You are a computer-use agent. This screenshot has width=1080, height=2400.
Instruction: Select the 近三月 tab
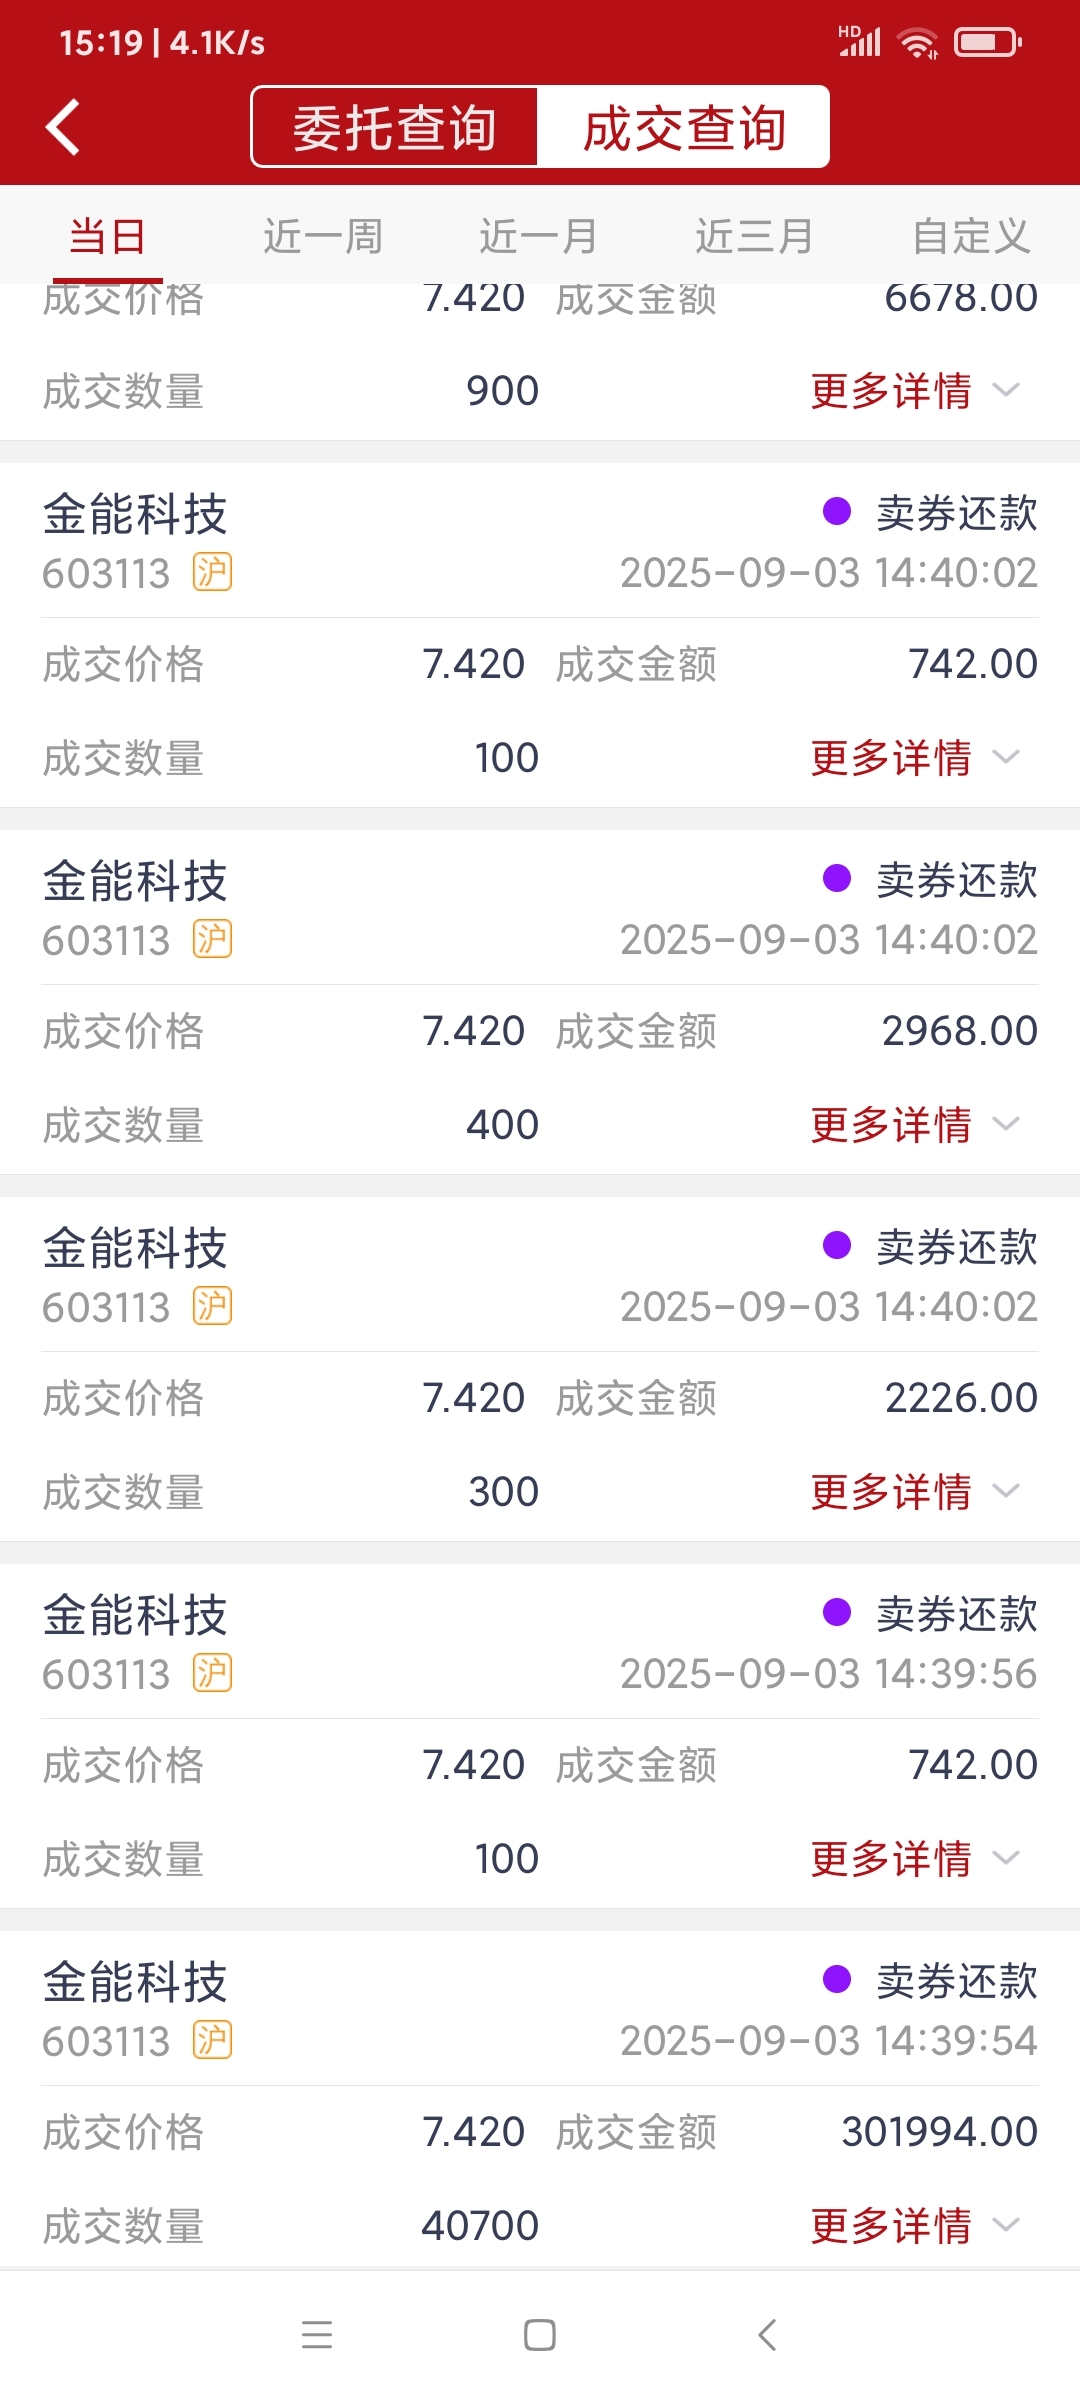click(x=755, y=237)
